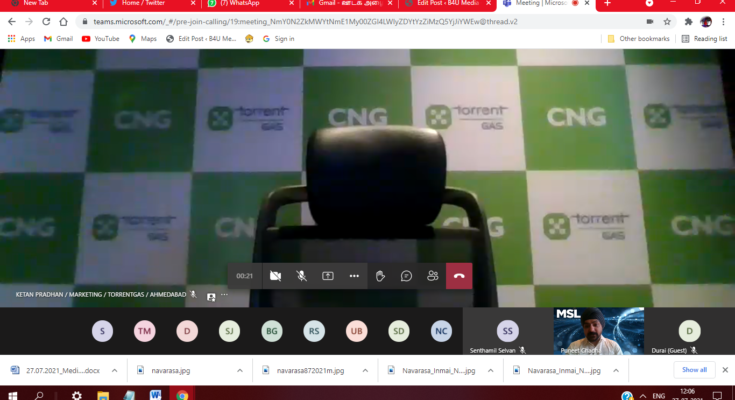Open the Chrome profile avatar

tap(706, 22)
